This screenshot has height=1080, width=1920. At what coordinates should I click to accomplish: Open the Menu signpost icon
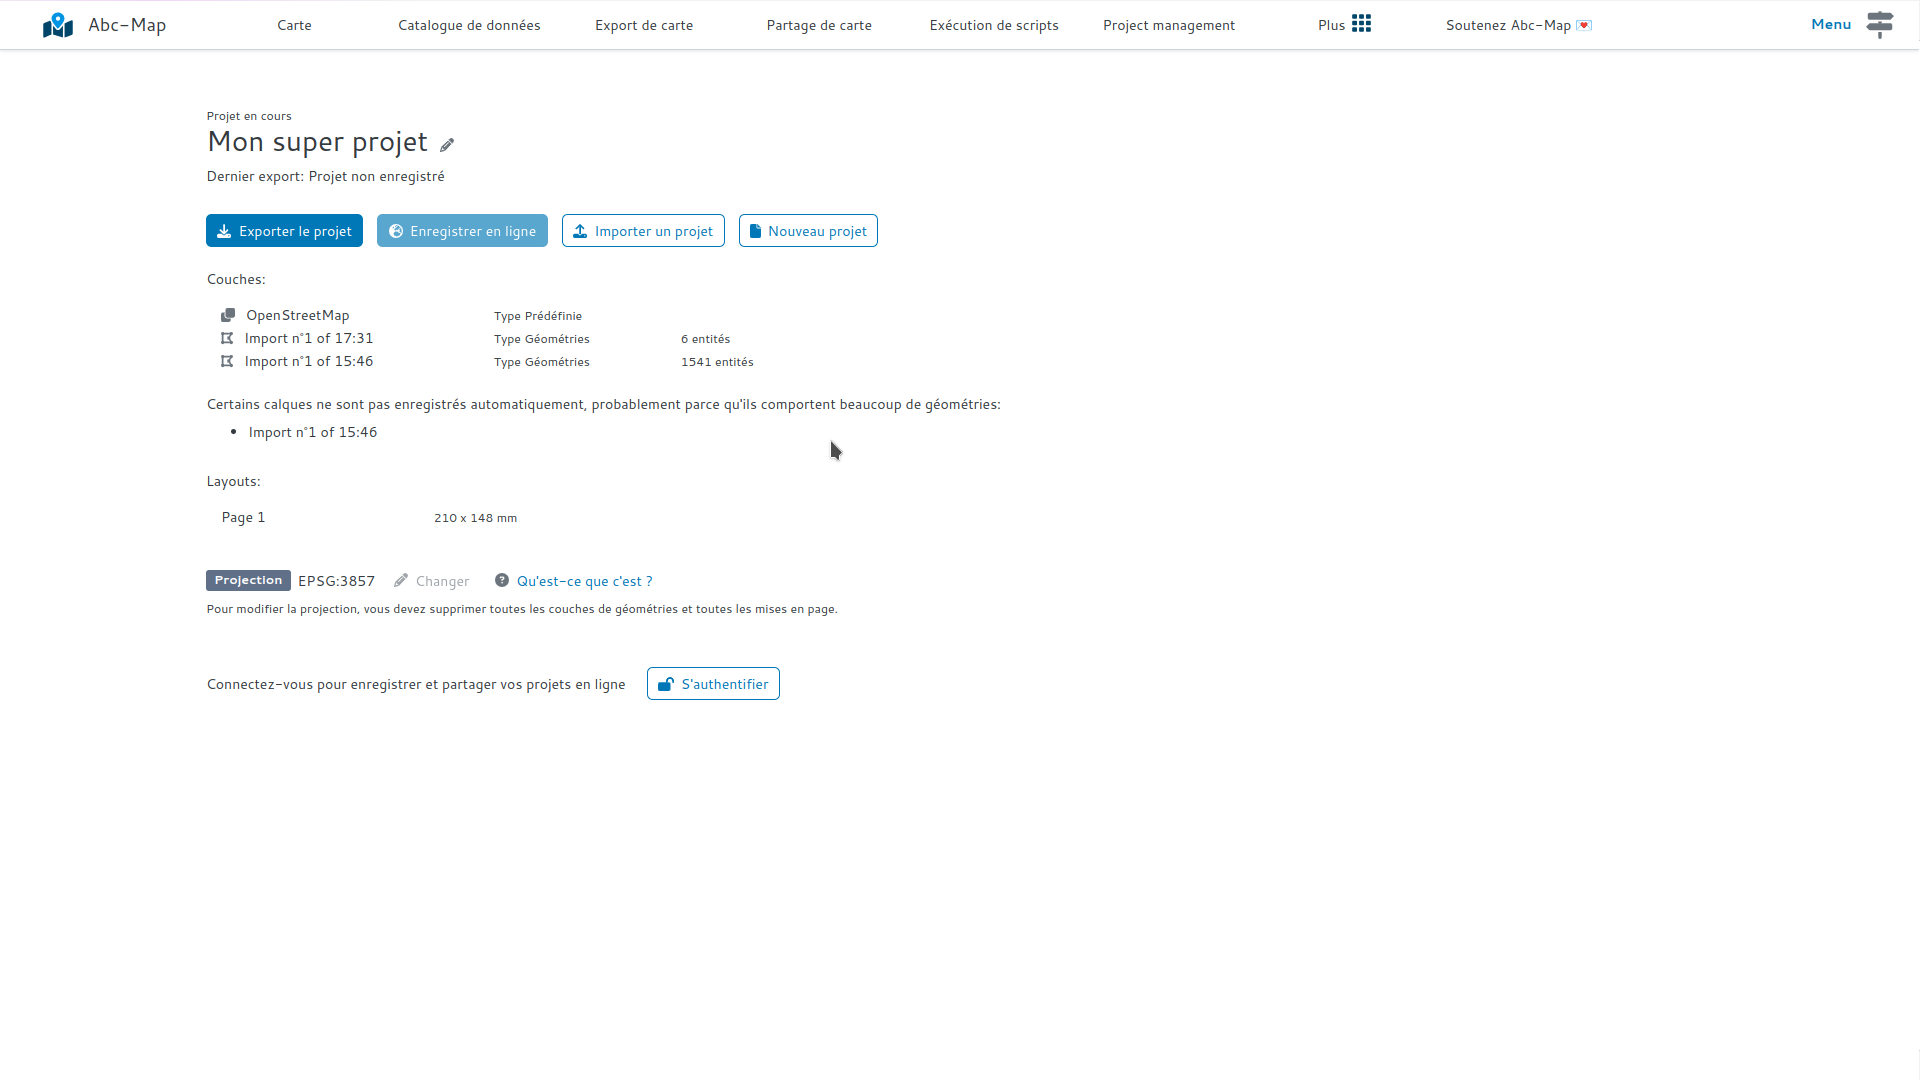point(1879,24)
